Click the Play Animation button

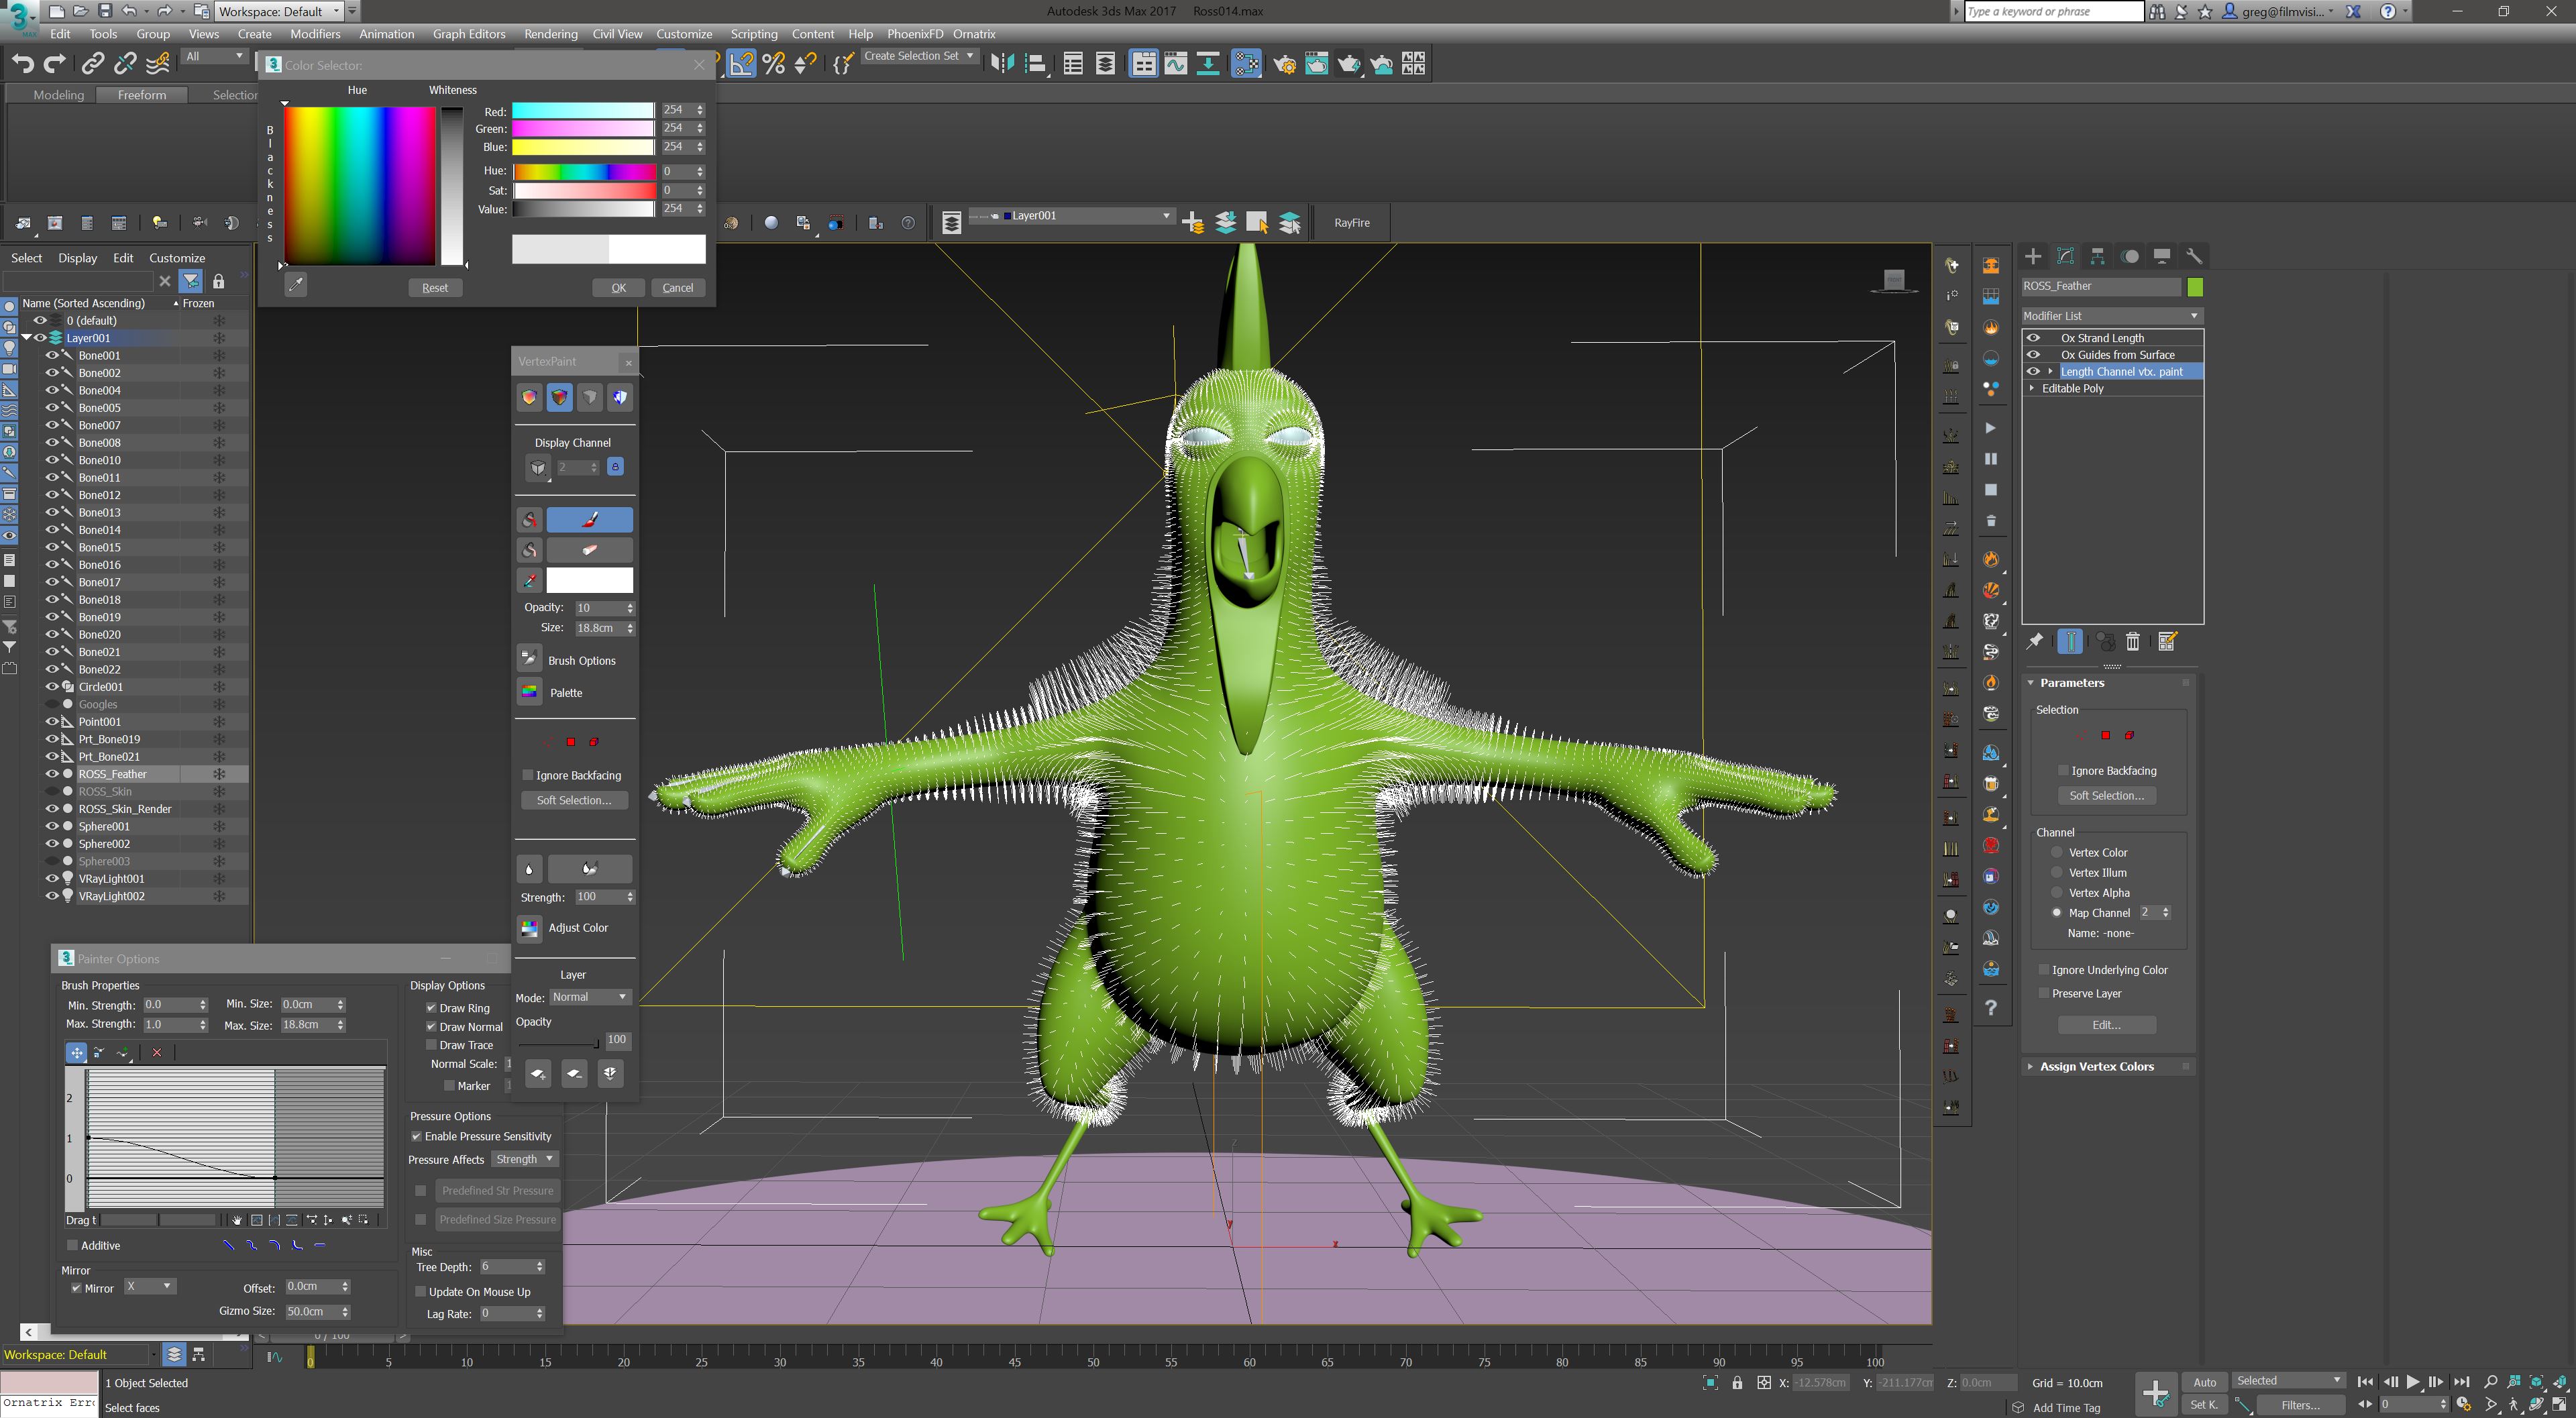pos(2413,1381)
